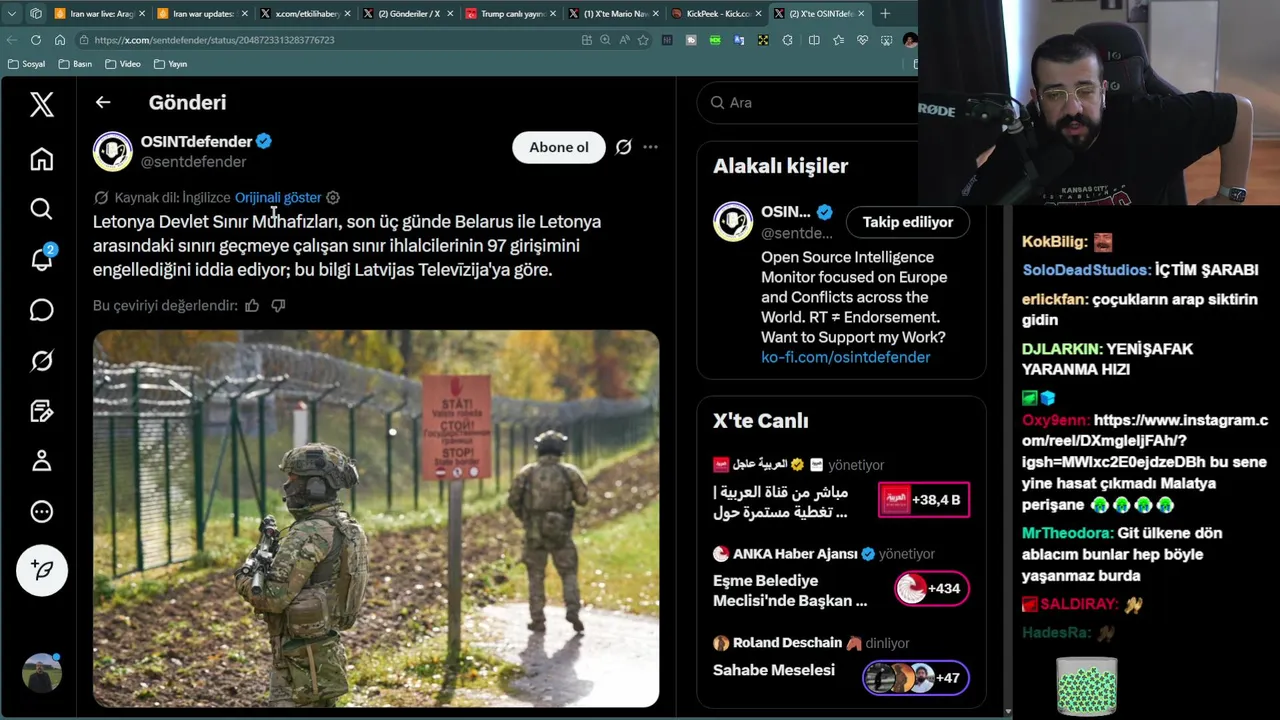Click MrTheodora username in chat
The image size is (1280, 720).
coord(1067,533)
